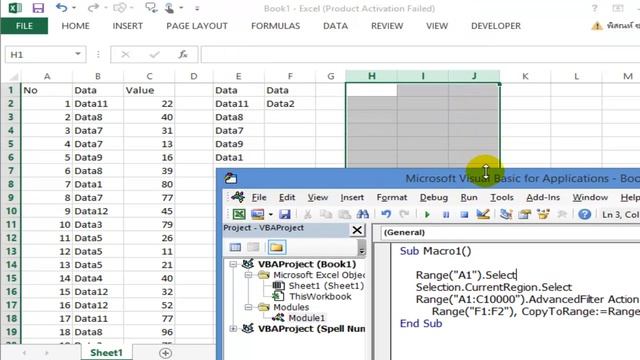Click Insert UserForm icon in VBA toolbar
This screenshot has width=640, height=360.
[x=258, y=214]
